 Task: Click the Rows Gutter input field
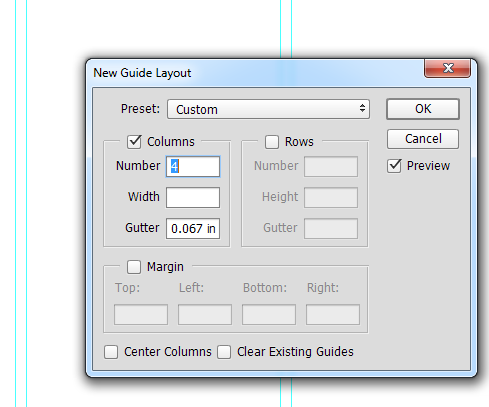(331, 228)
